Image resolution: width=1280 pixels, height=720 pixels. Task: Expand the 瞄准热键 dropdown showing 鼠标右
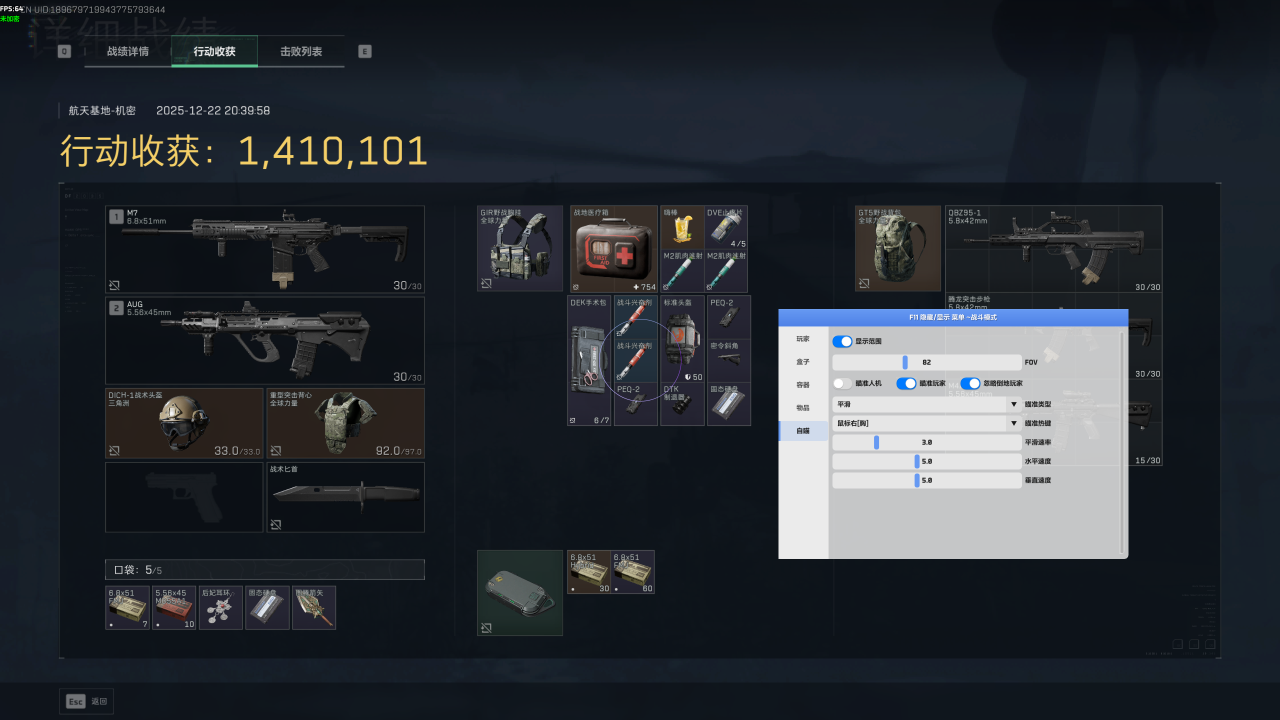[x=927, y=423]
